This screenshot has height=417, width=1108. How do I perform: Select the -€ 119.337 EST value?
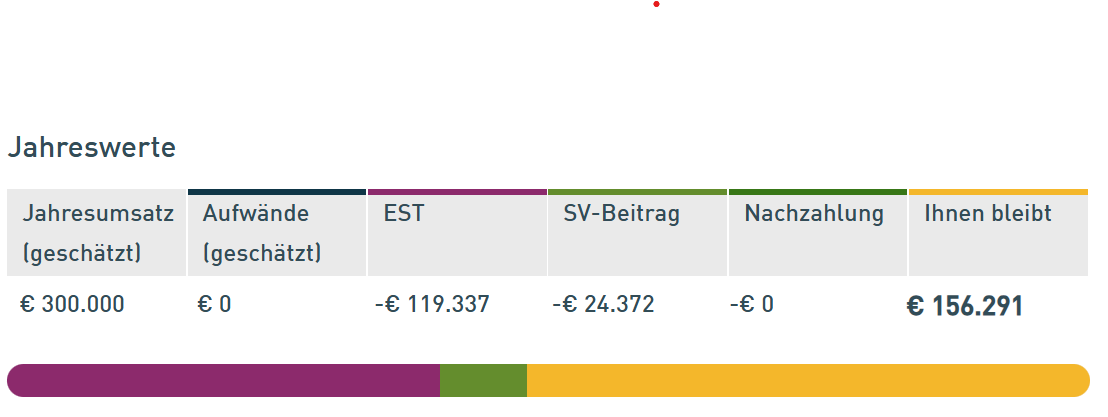(432, 304)
